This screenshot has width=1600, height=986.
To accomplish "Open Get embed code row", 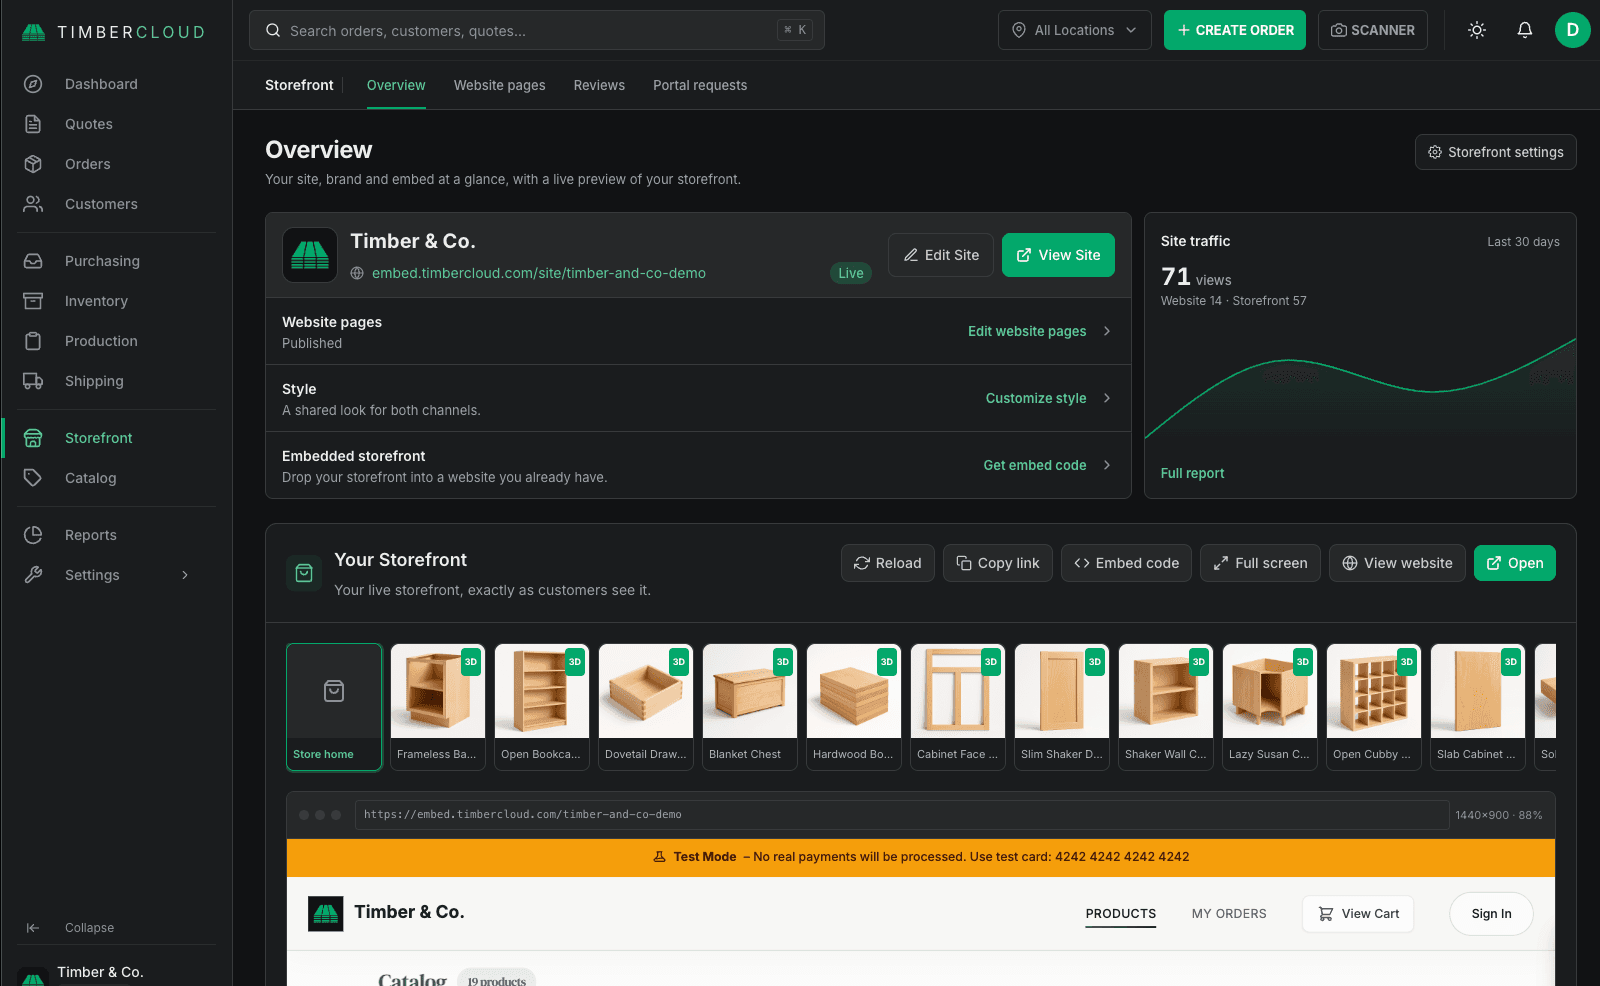I will [698, 465].
